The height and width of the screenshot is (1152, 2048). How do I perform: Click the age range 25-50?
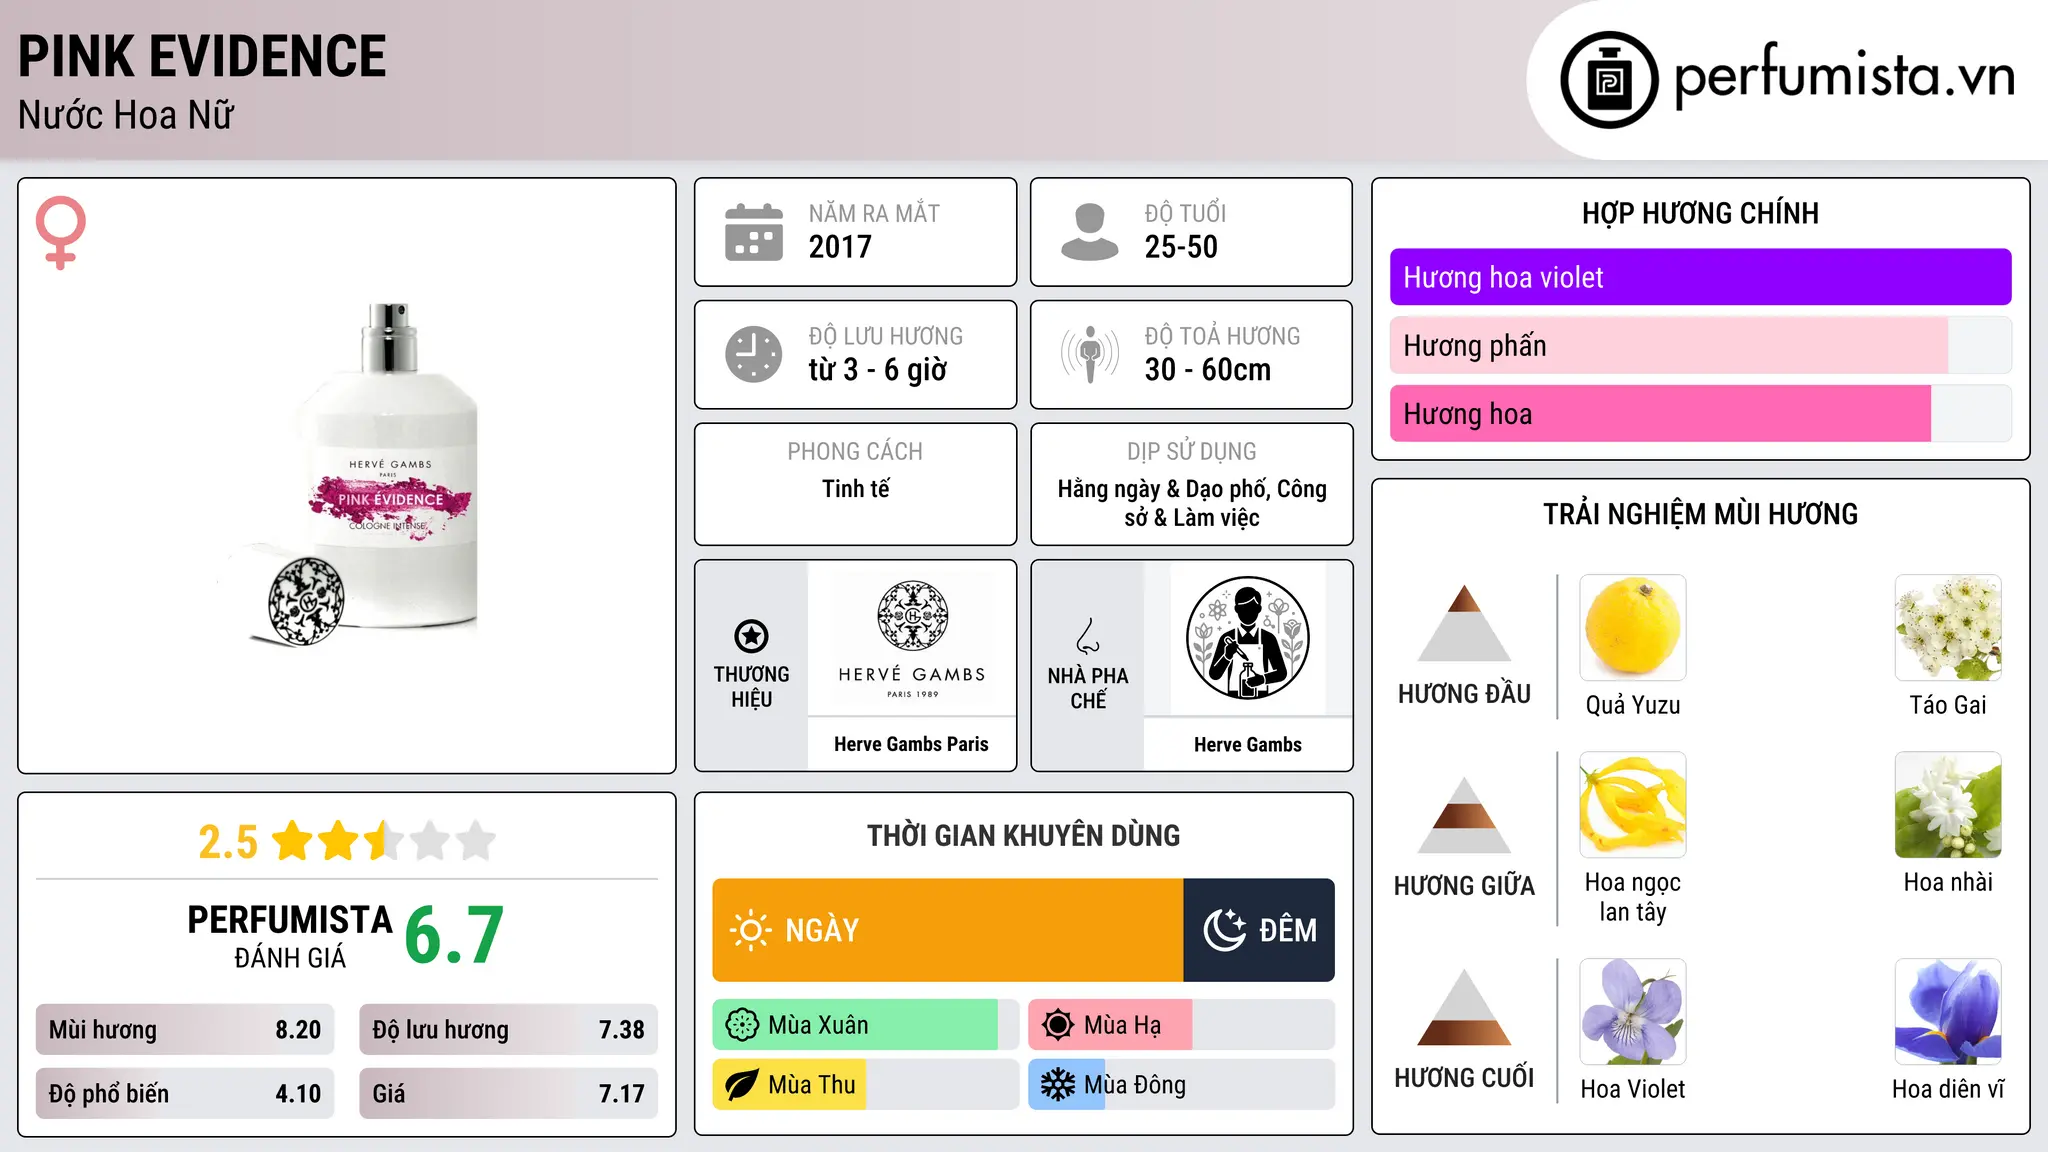pos(1181,247)
